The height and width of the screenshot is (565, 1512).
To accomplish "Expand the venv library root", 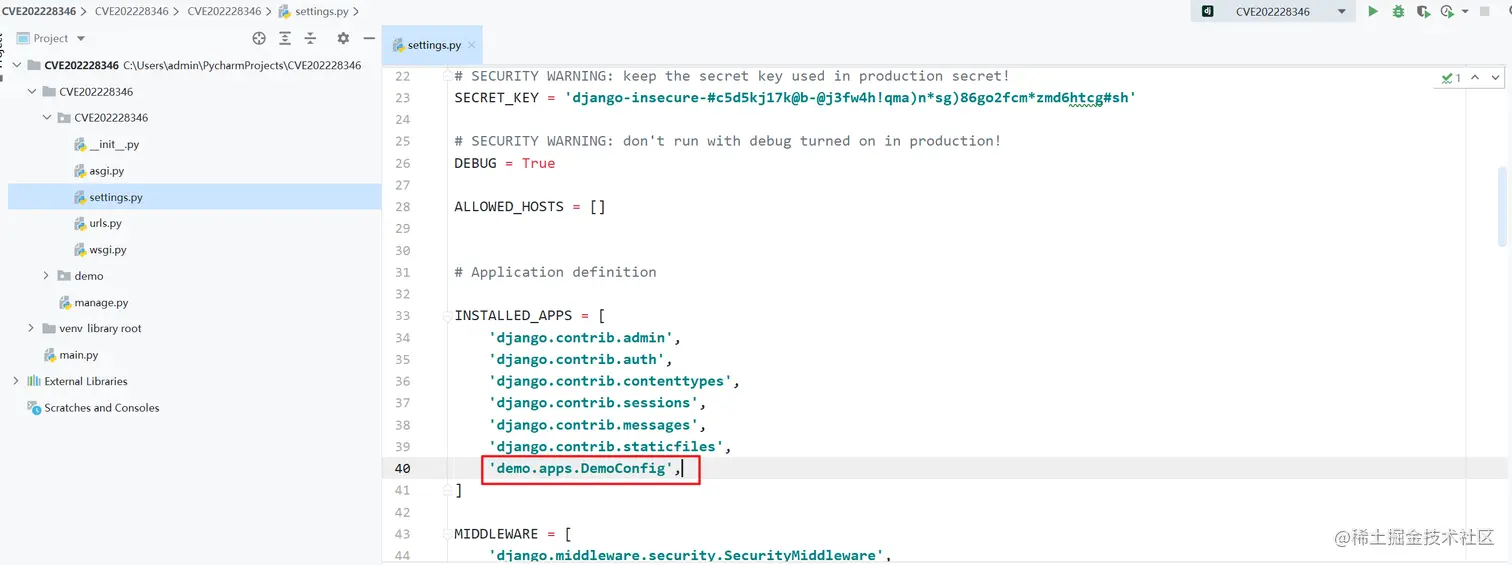I will [32, 328].
